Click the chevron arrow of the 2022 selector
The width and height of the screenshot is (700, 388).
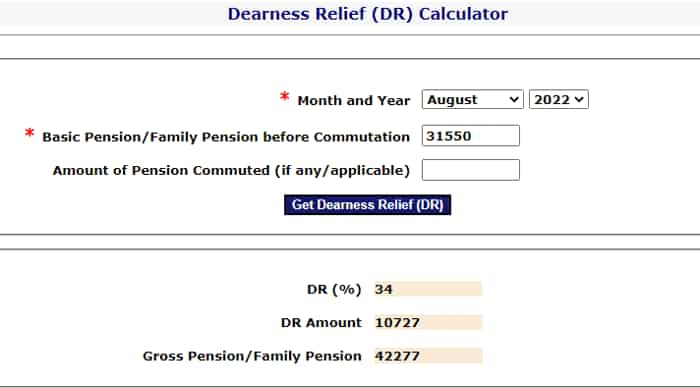pyautogui.click(x=579, y=100)
